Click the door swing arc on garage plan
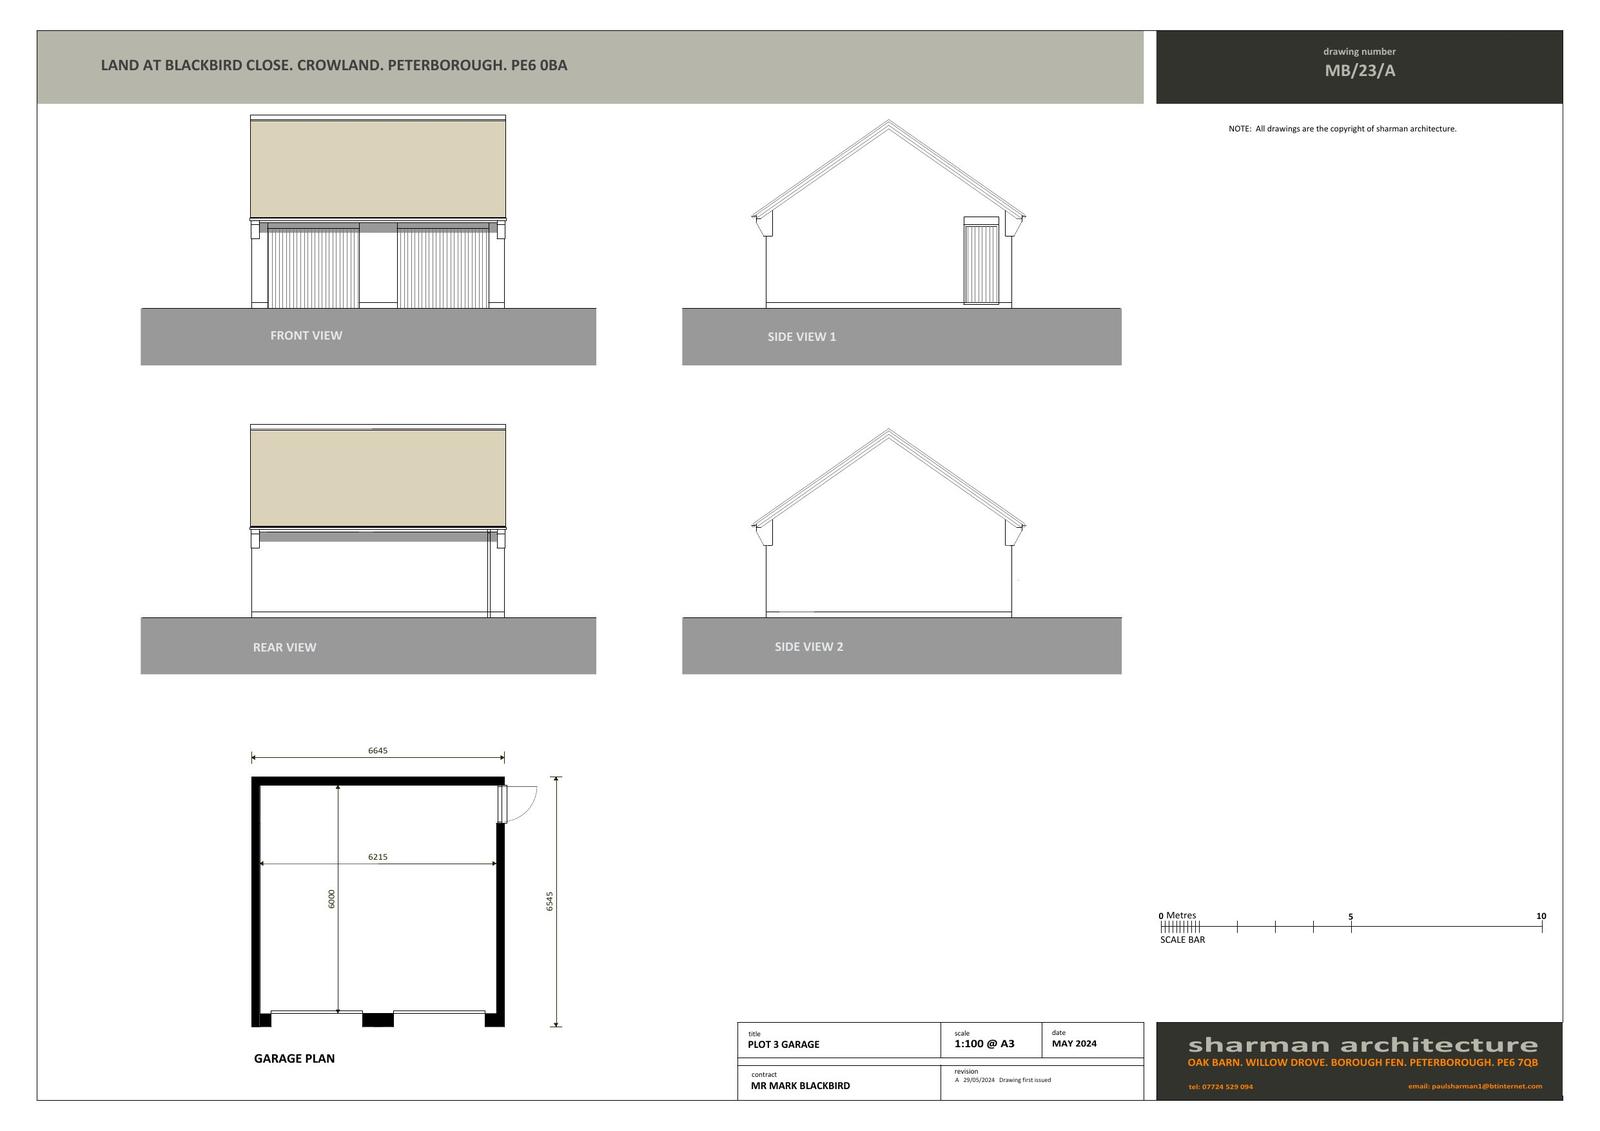The height and width of the screenshot is (1131, 1600). (522, 803)
